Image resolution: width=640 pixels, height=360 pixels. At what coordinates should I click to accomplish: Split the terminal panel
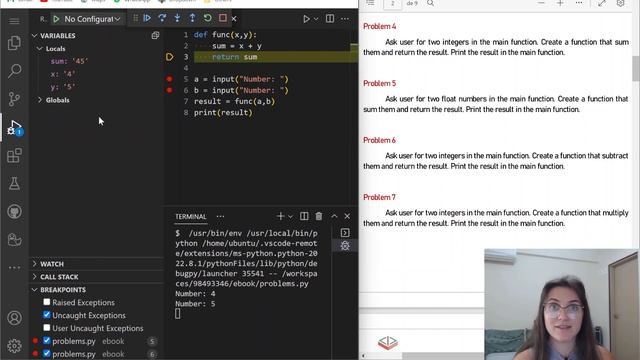pyautogui.click(x=304, y=216)
